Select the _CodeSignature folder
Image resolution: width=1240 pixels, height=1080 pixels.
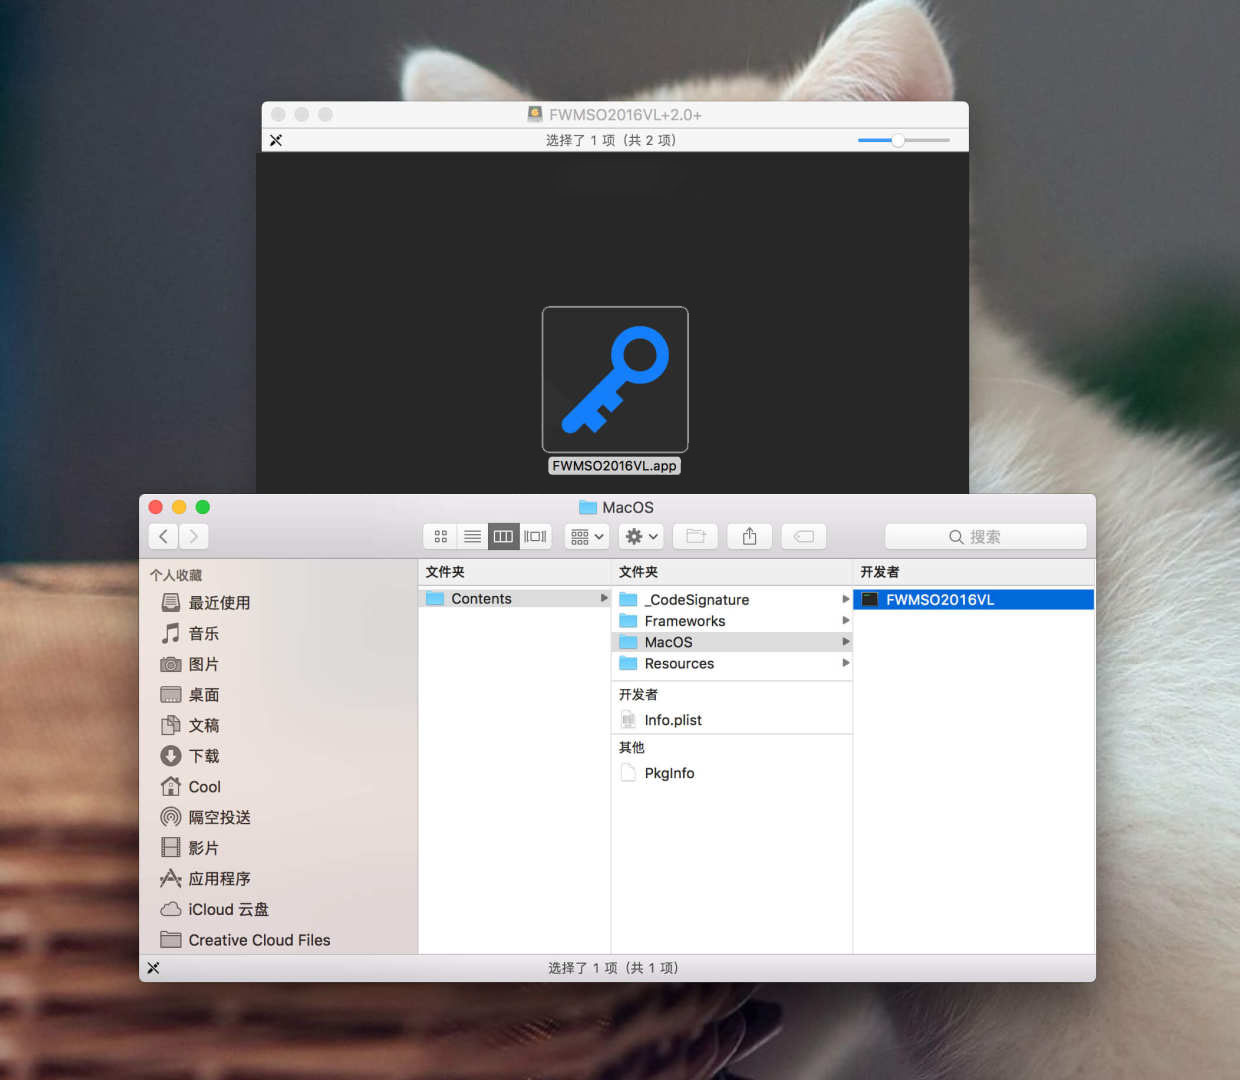(x=732, y=599)
